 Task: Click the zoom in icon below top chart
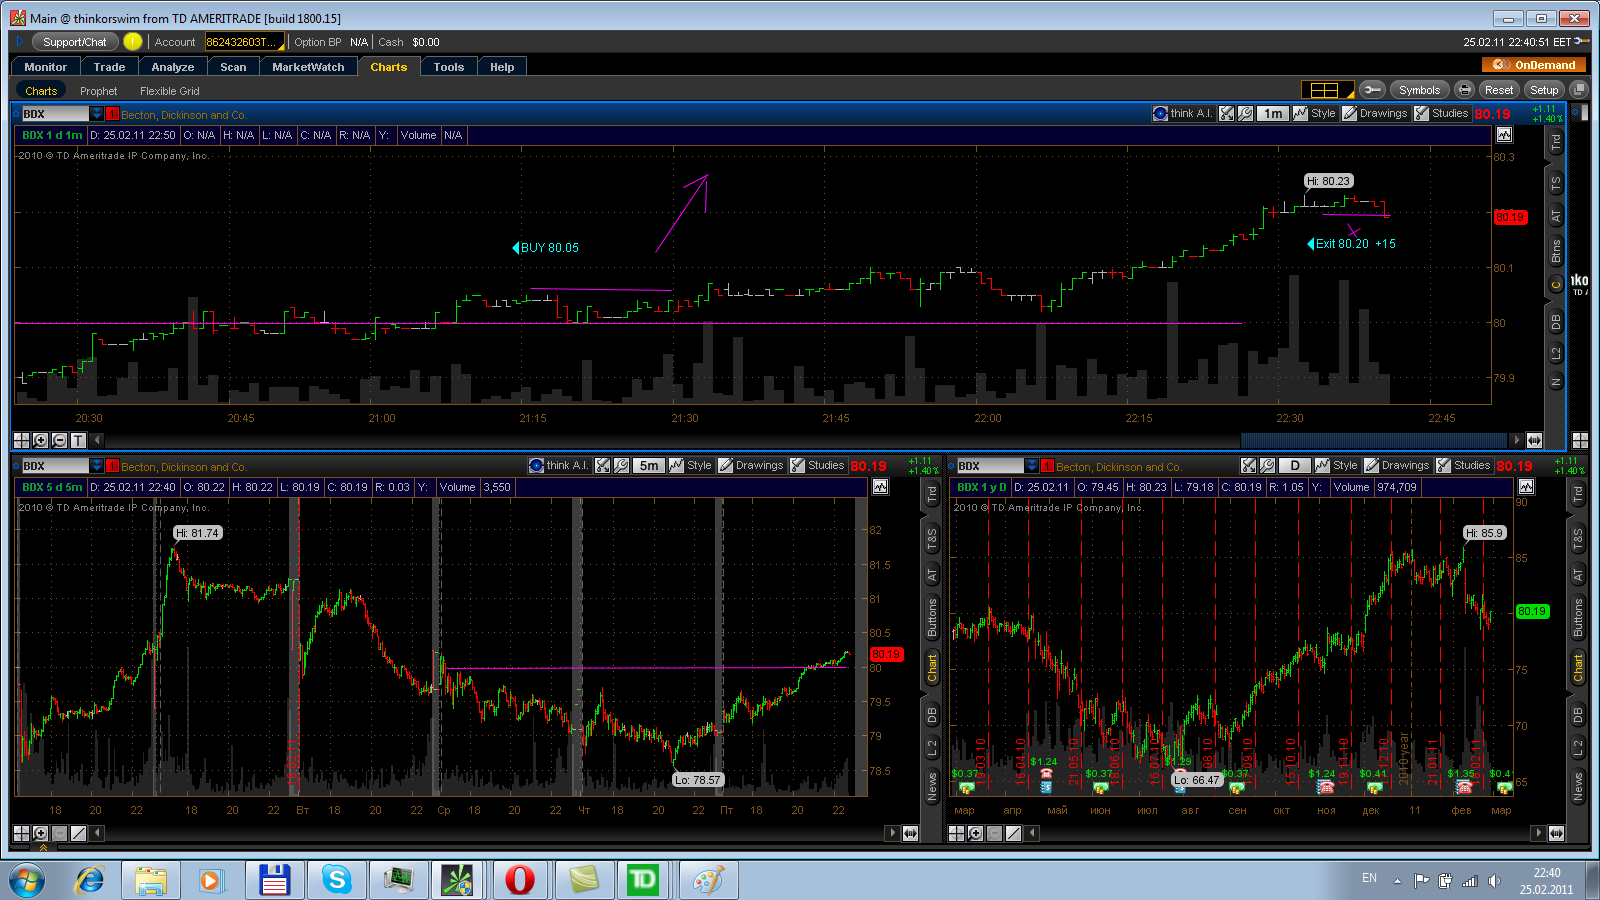pos(40,440)
